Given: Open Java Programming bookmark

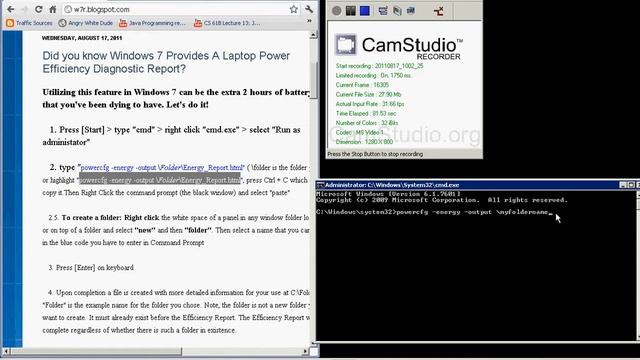Looking at the screenshot, I should (x=152, y=23).
